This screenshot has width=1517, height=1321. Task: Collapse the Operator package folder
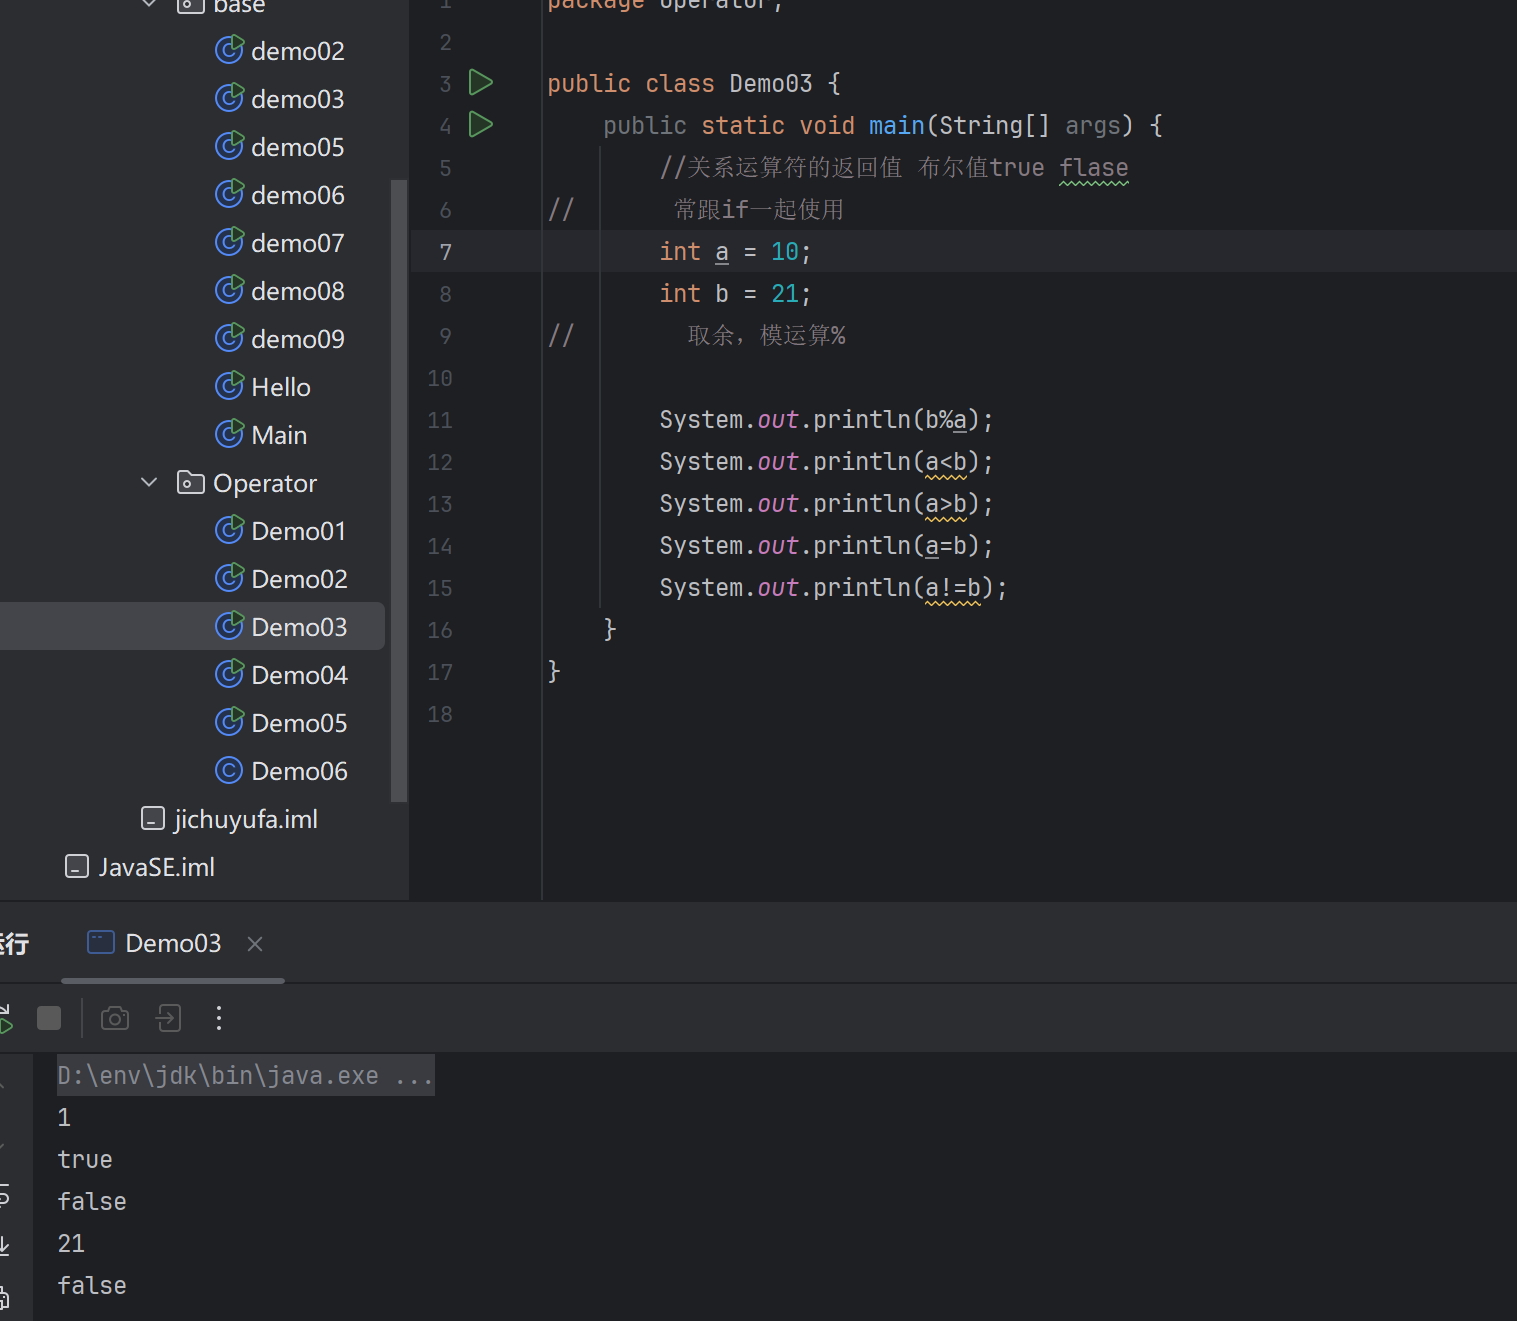point(149,483)
